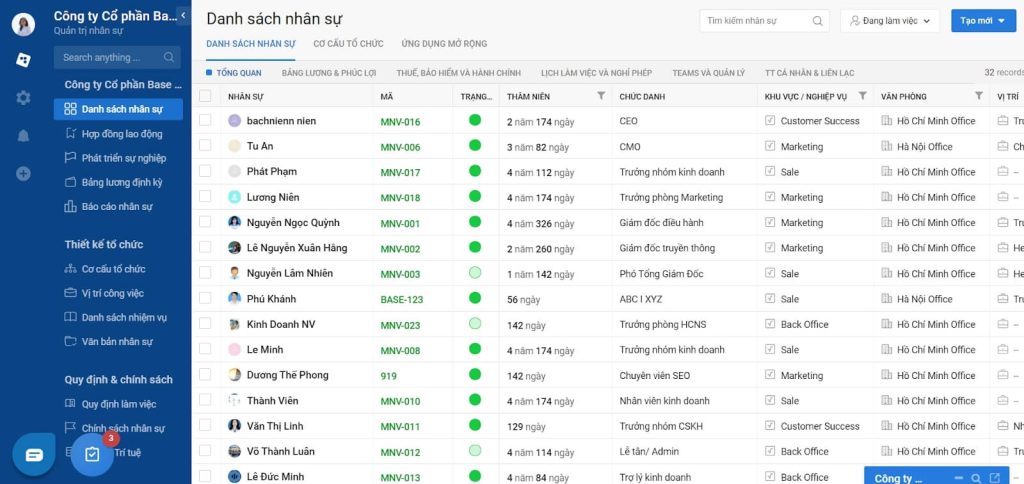The height and width of the screenshot is (484, 1024).
Task: Search inside the Công ty chat widget
Action: click(976, 478)
